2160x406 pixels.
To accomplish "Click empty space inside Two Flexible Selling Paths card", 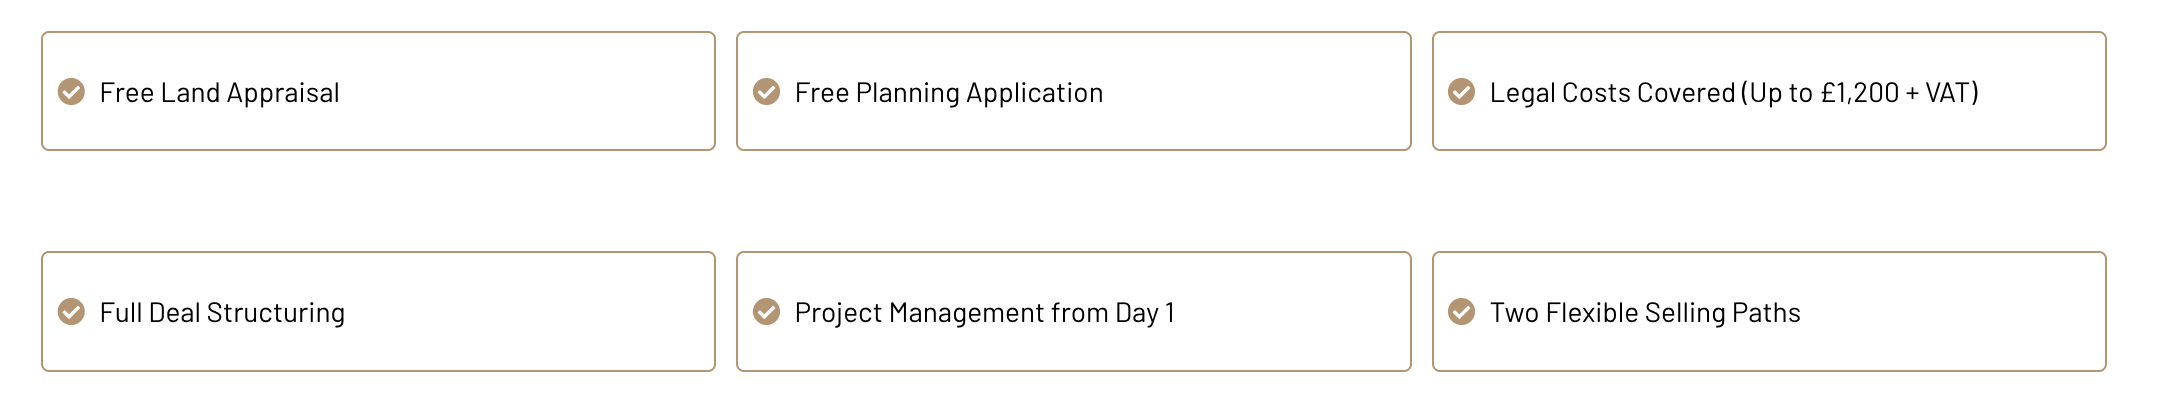I will tap(1950, 312).
